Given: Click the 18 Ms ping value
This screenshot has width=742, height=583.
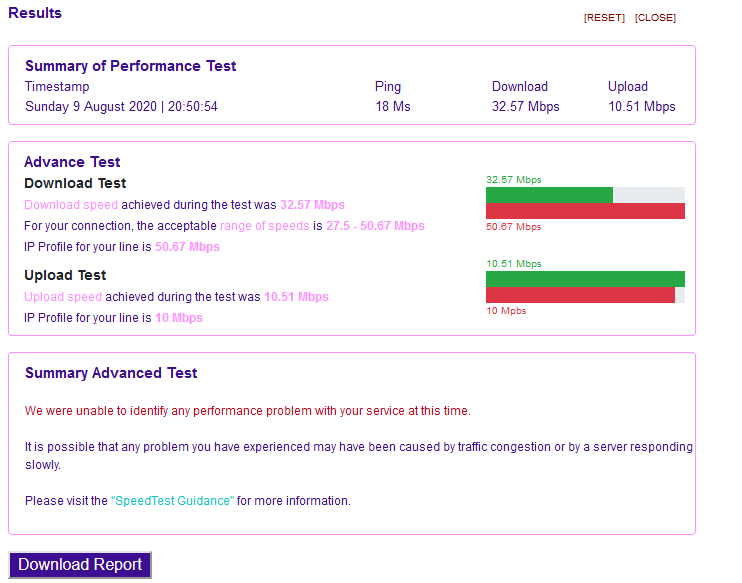Looking at the screenshot, I should coord(393,107).
